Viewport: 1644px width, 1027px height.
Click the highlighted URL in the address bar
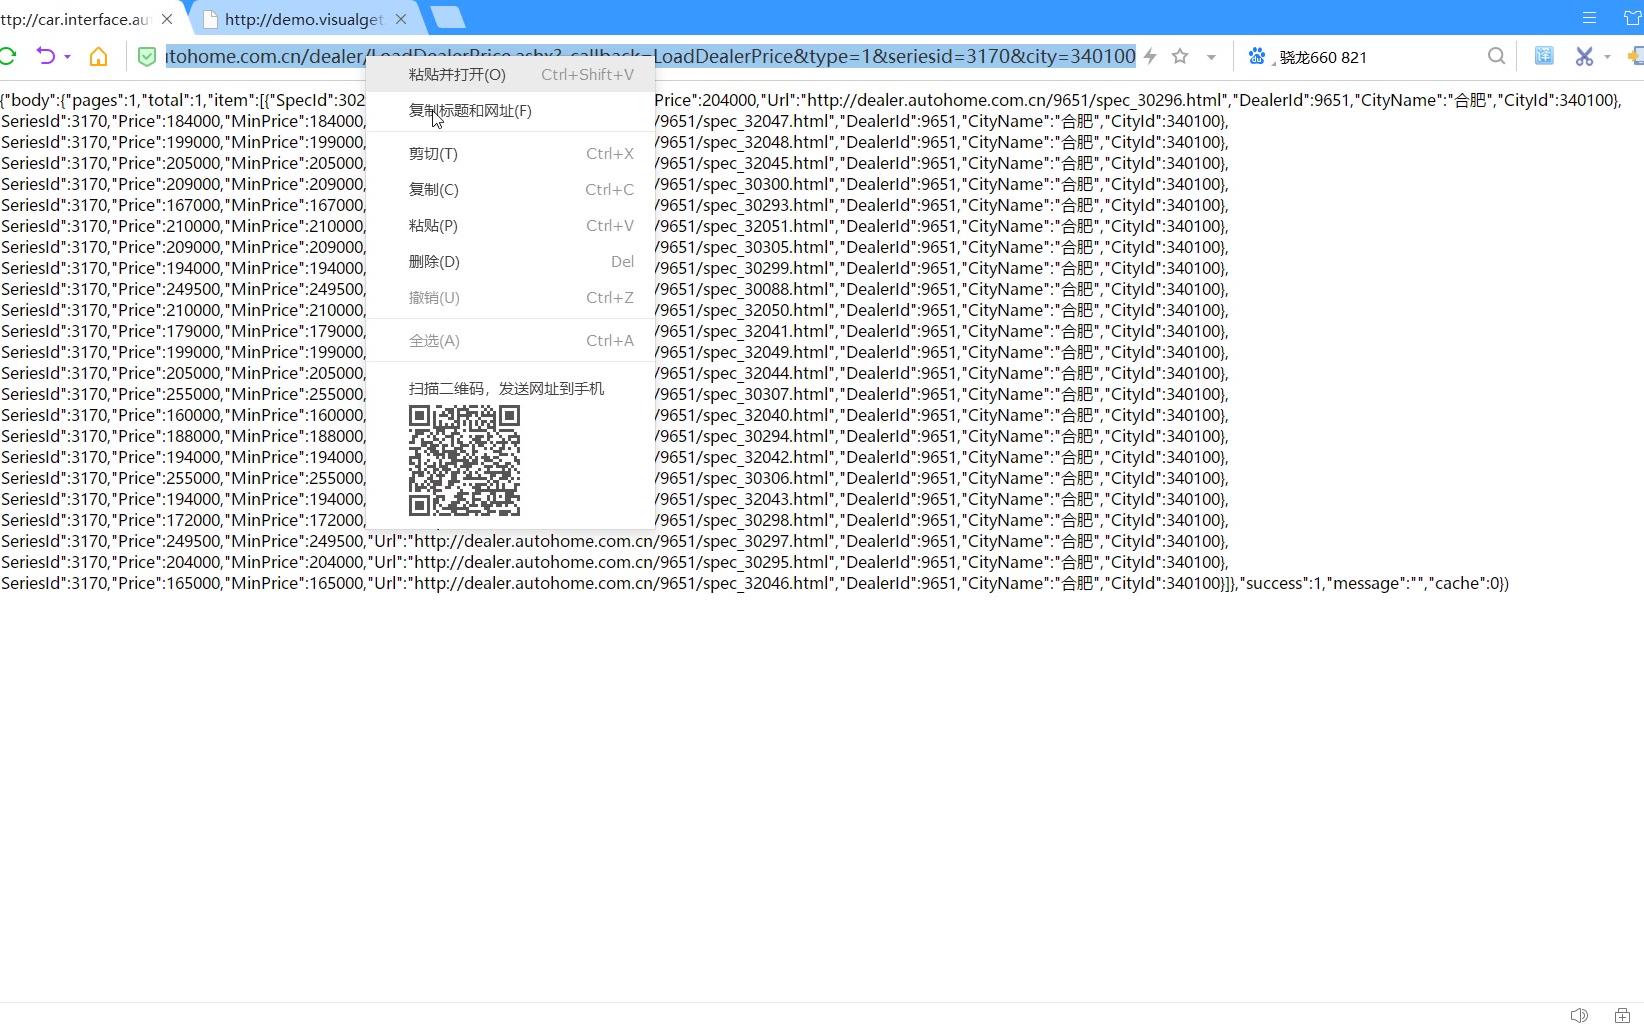(650, 57)
